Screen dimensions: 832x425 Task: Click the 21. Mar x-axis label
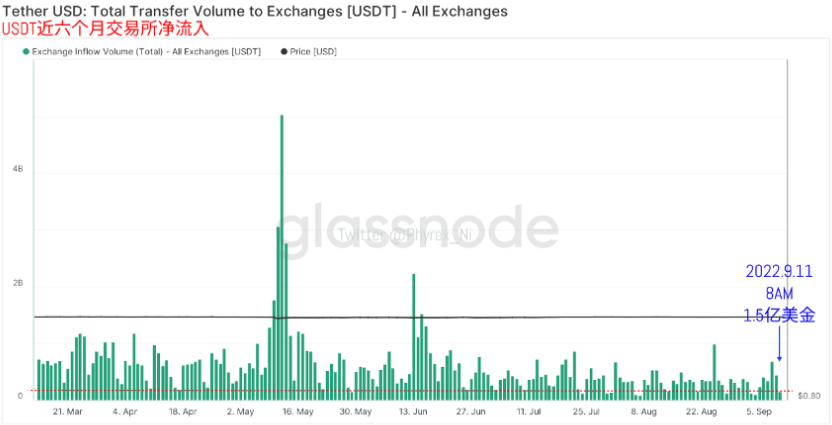pyautogui.click(x=67, y=411)
